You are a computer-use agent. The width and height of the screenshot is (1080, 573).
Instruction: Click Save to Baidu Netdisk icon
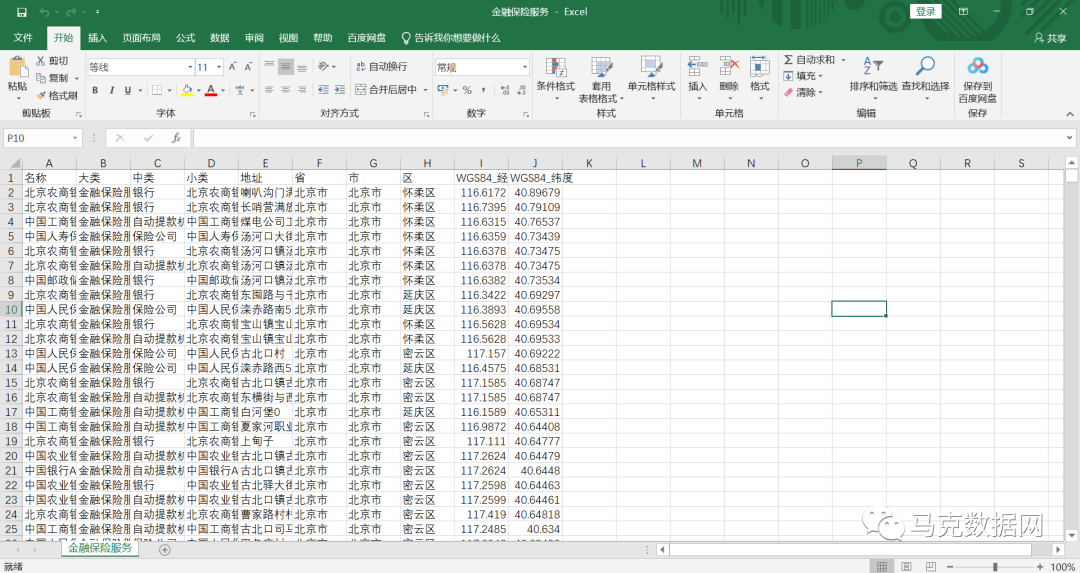(977, 67)
